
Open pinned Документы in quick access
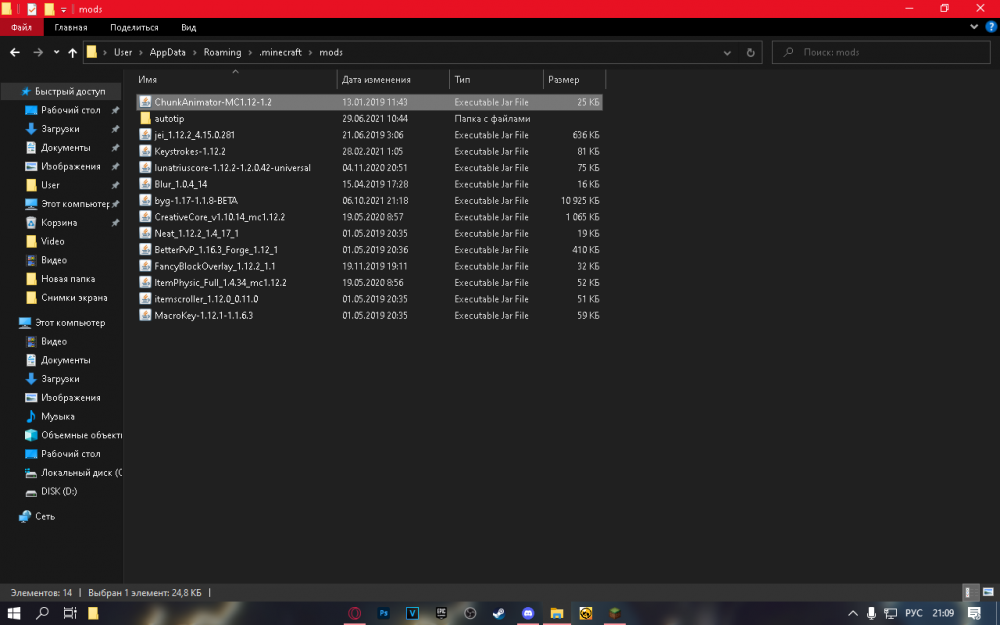point(65,148)
